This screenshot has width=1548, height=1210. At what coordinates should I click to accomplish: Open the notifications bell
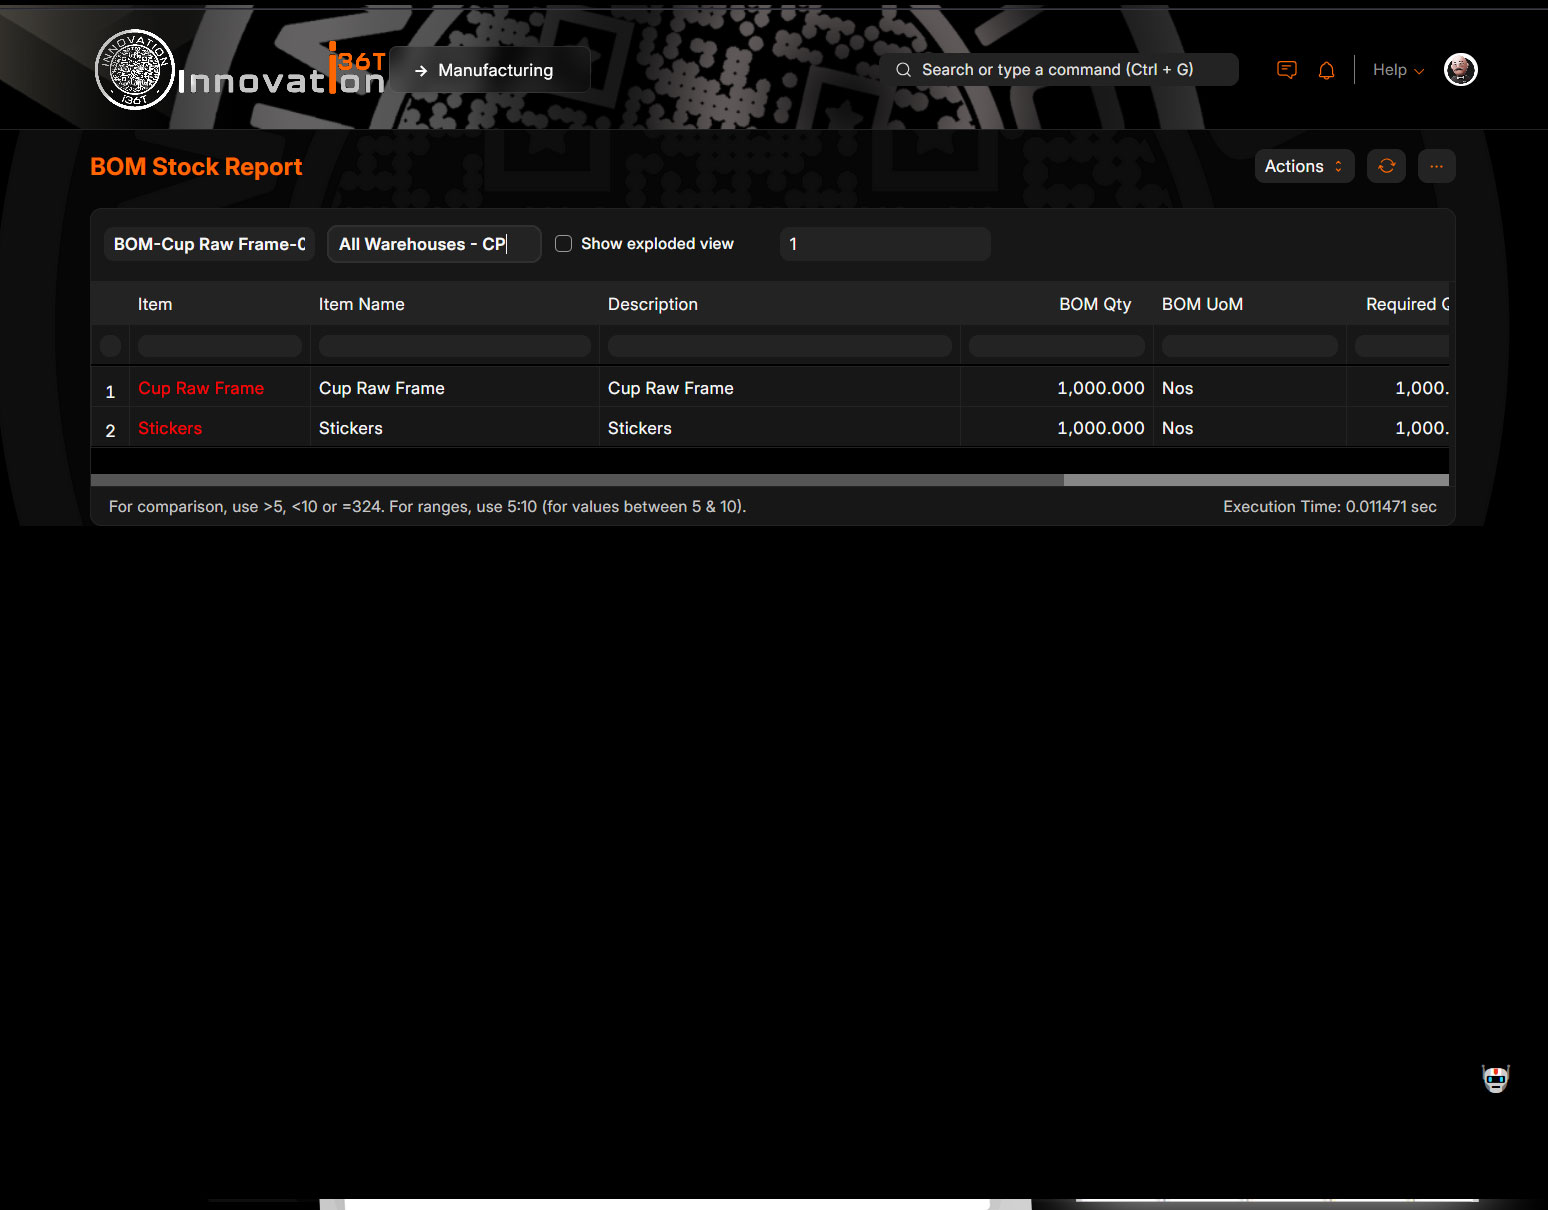[1326, 70]
